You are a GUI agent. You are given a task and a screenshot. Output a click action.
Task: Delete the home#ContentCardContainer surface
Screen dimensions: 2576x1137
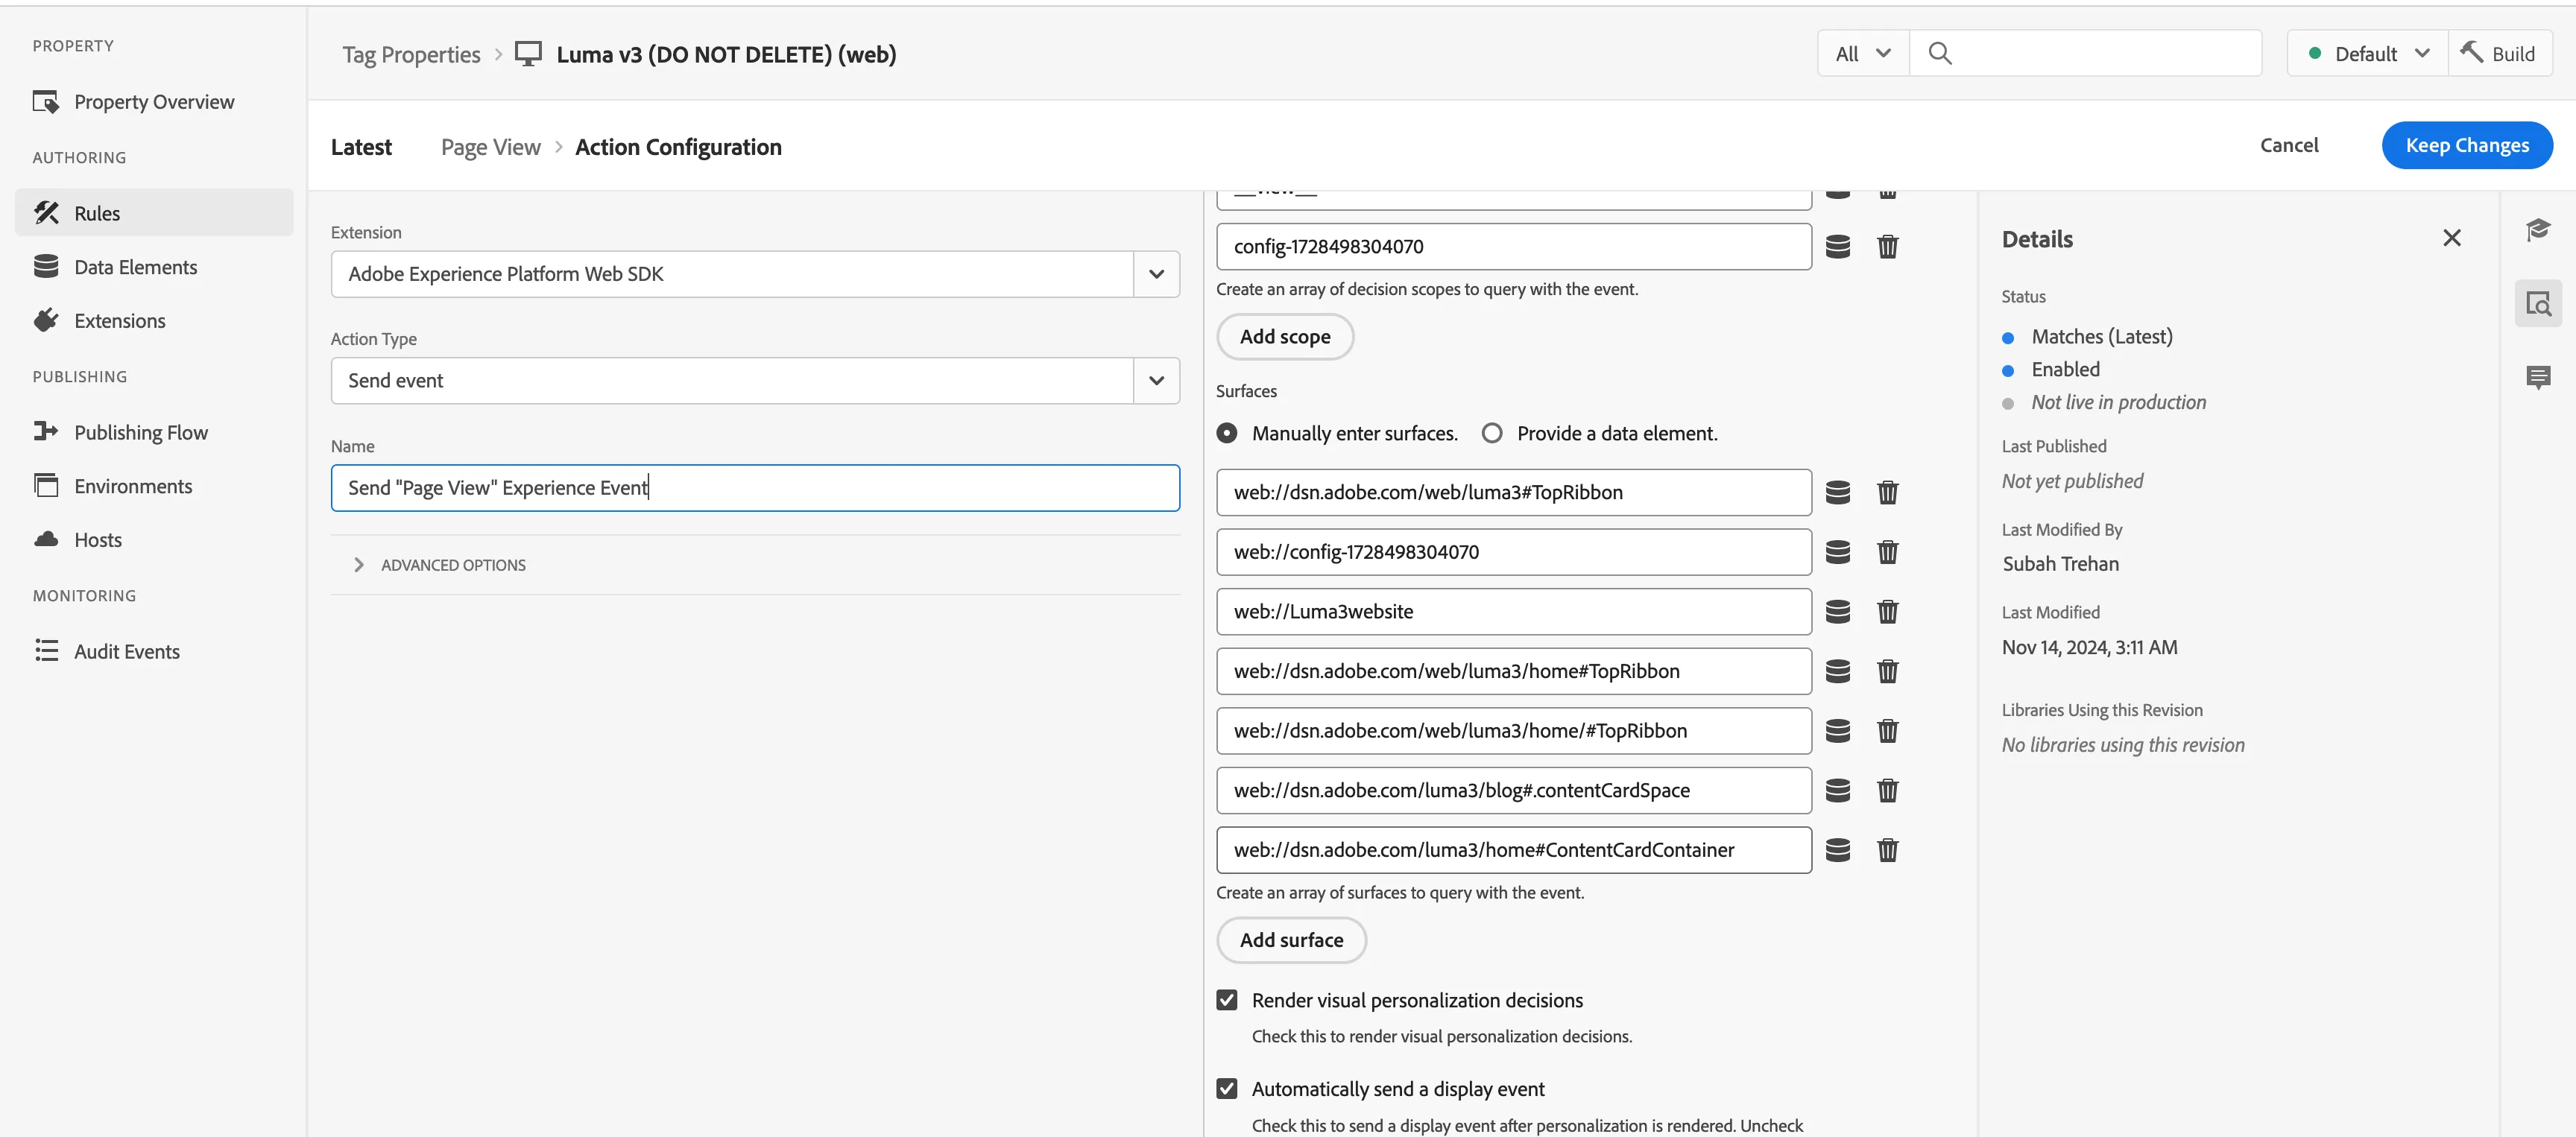[x=1887, y=850]
